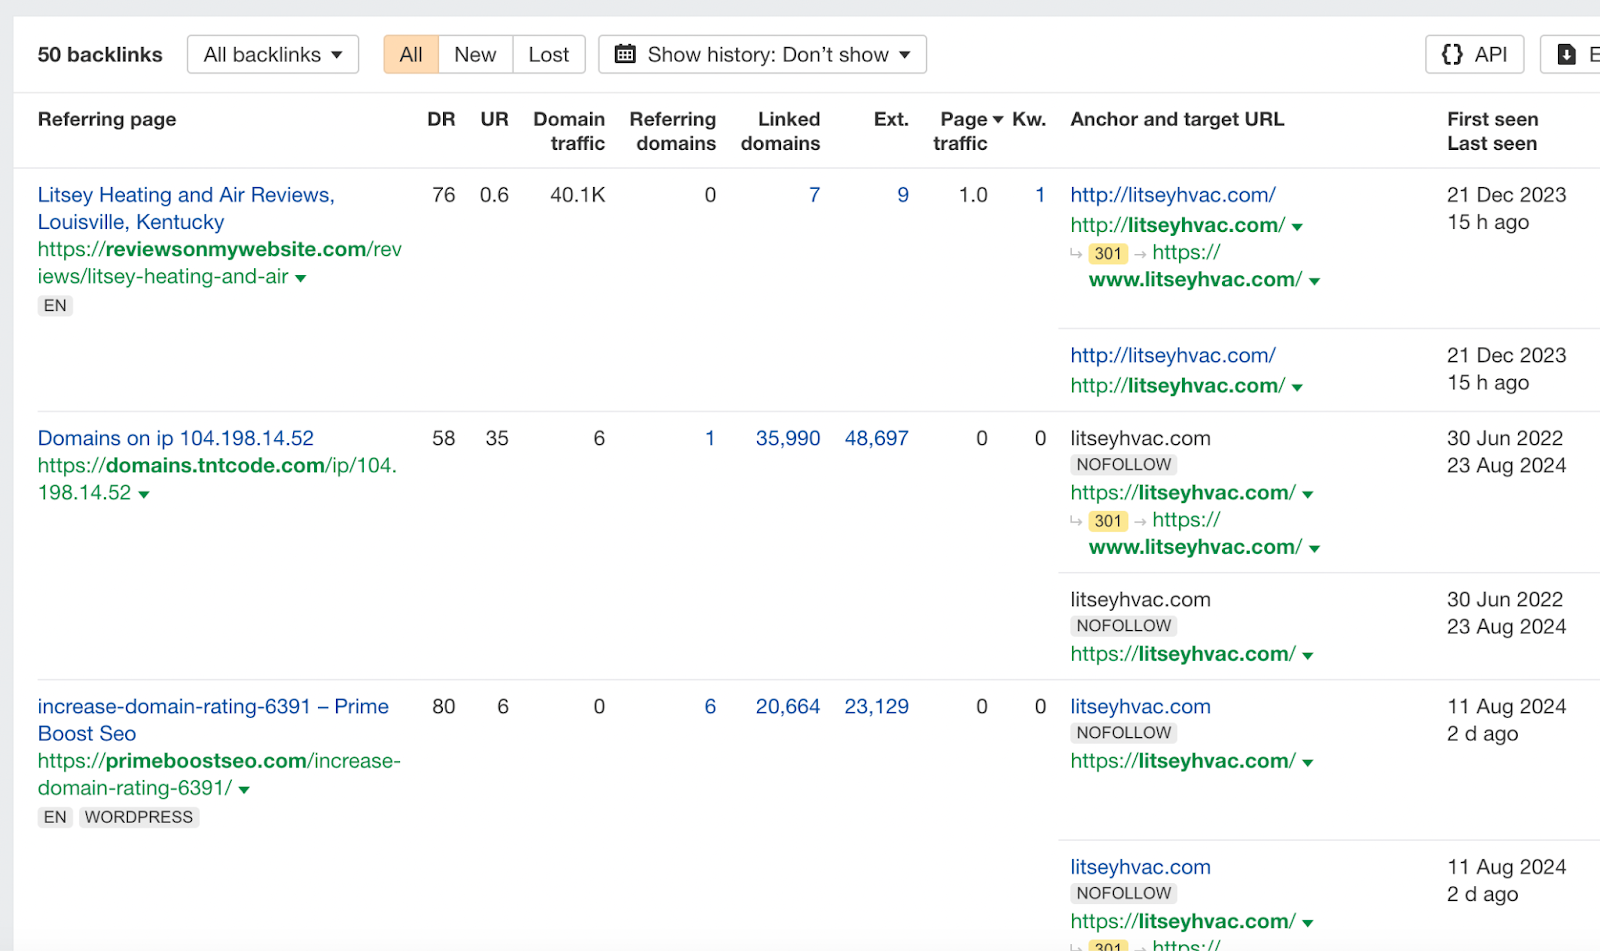Viewport: 1600px width, 951px height.
Task: Click DR value 76
Action: (443, 195)
